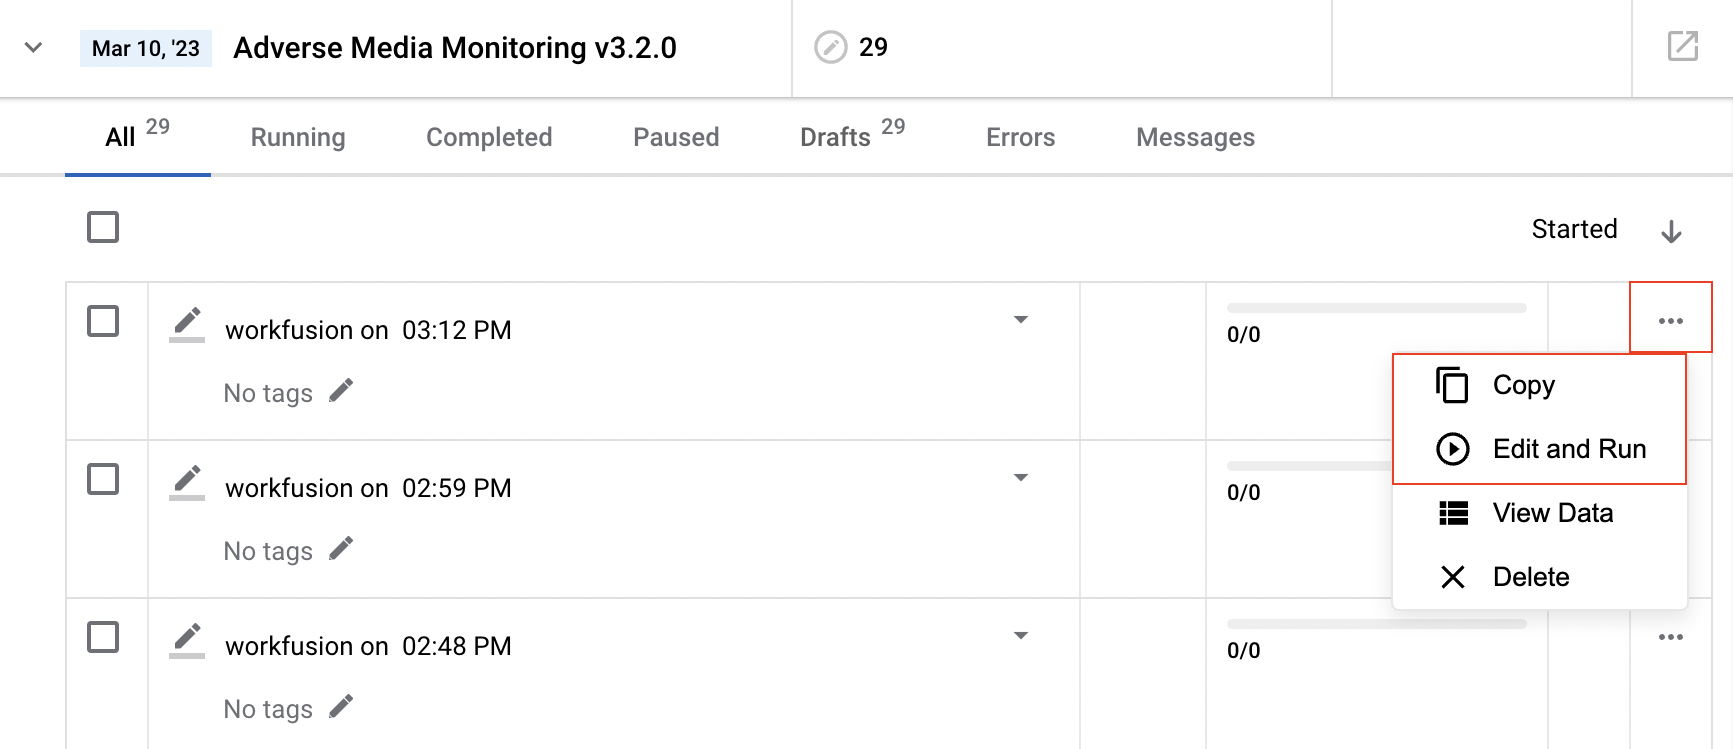Tick the checkbox for the 03:12 PM run
This screenshot has width=1733, height=749.
pos(103,321)
